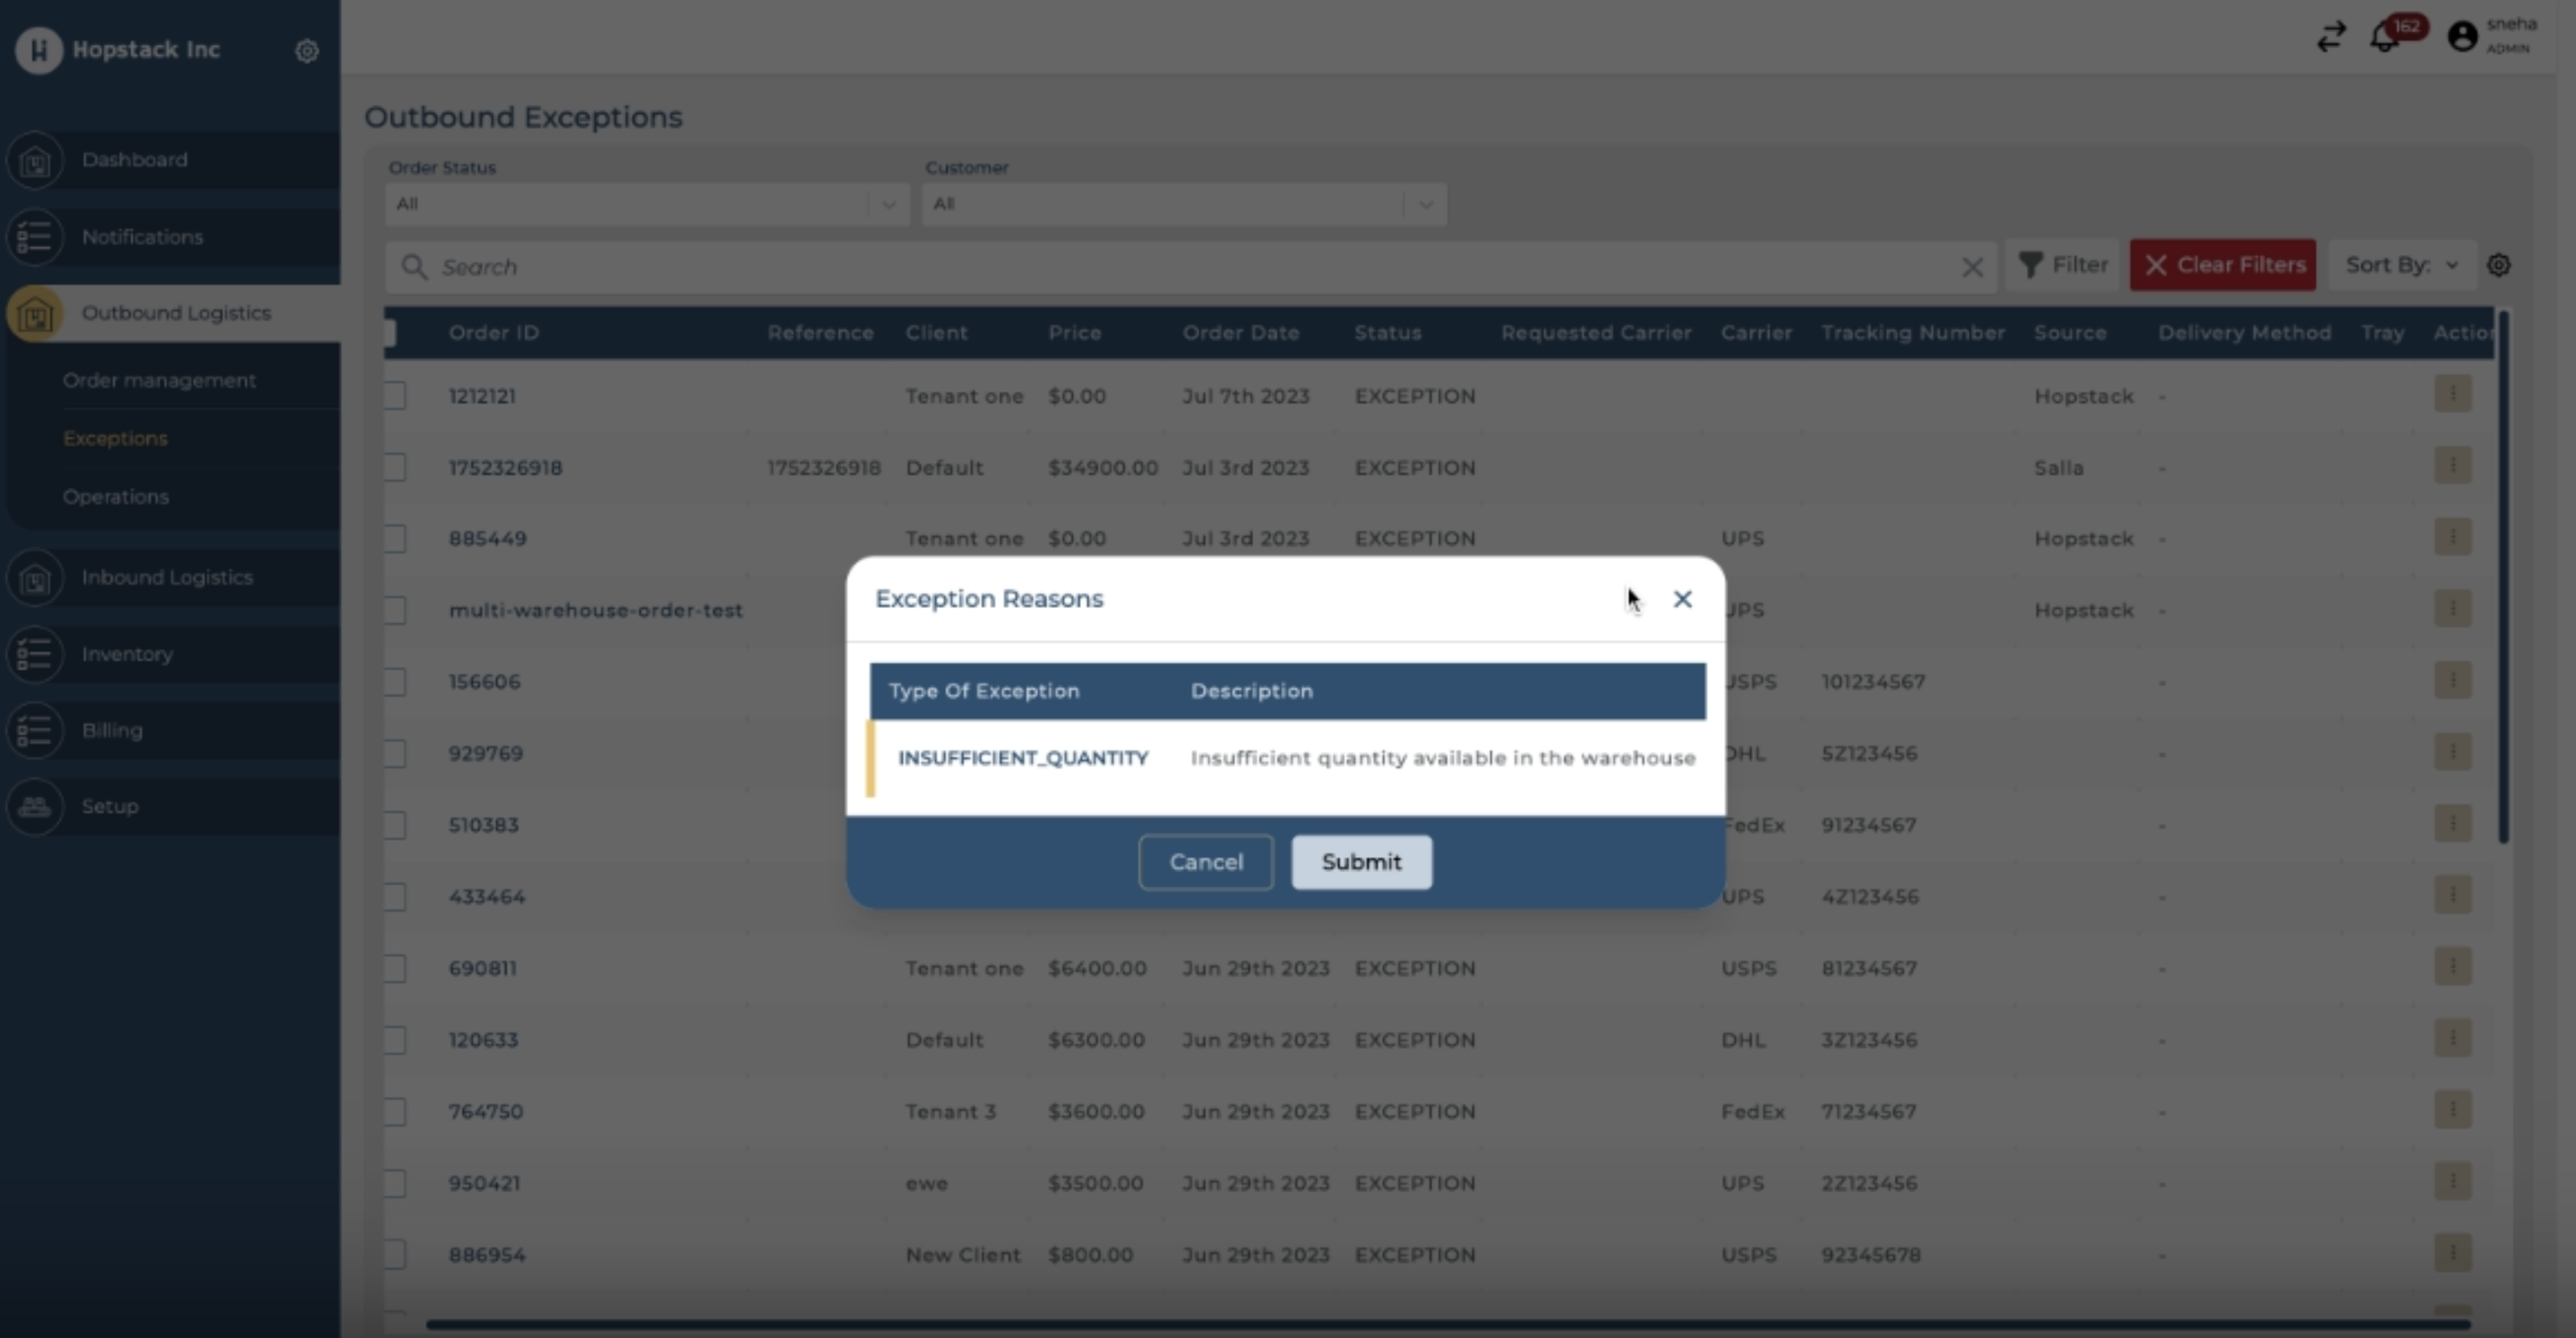Viewport: 2576px width, 1338px height.
Task: Click Cancel in the dialog
Action: [1205, 862]
